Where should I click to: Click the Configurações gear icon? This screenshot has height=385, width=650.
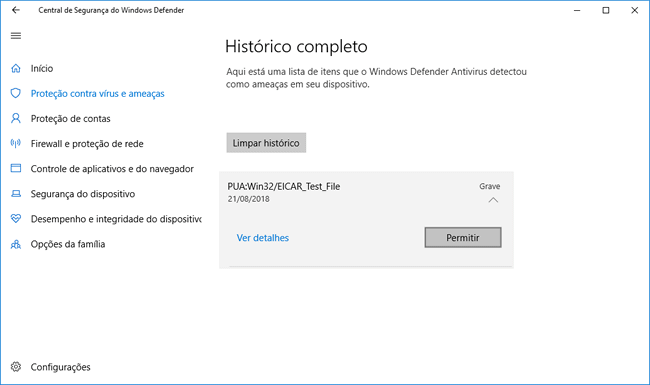(x=16, y=367)
